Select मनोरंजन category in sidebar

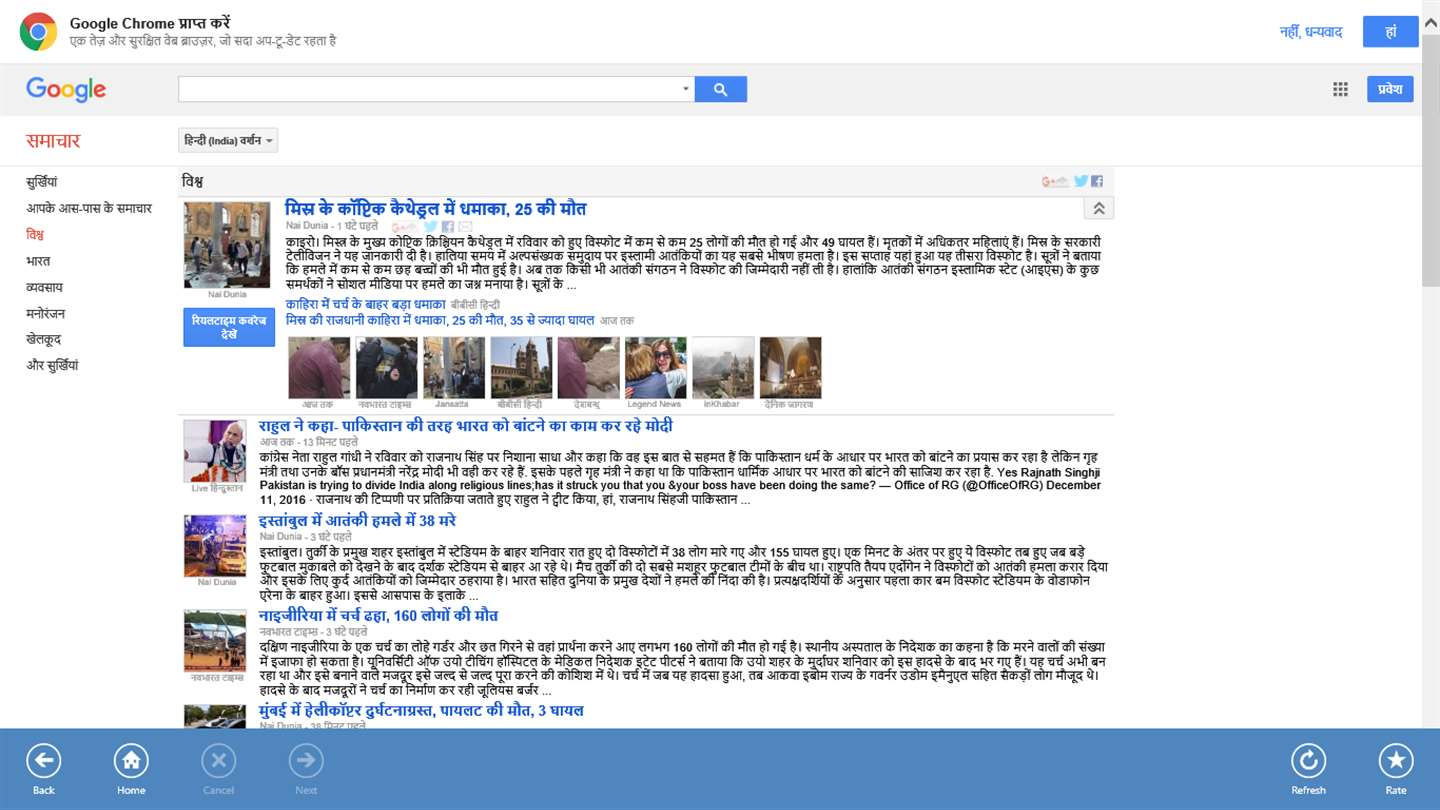46,313
